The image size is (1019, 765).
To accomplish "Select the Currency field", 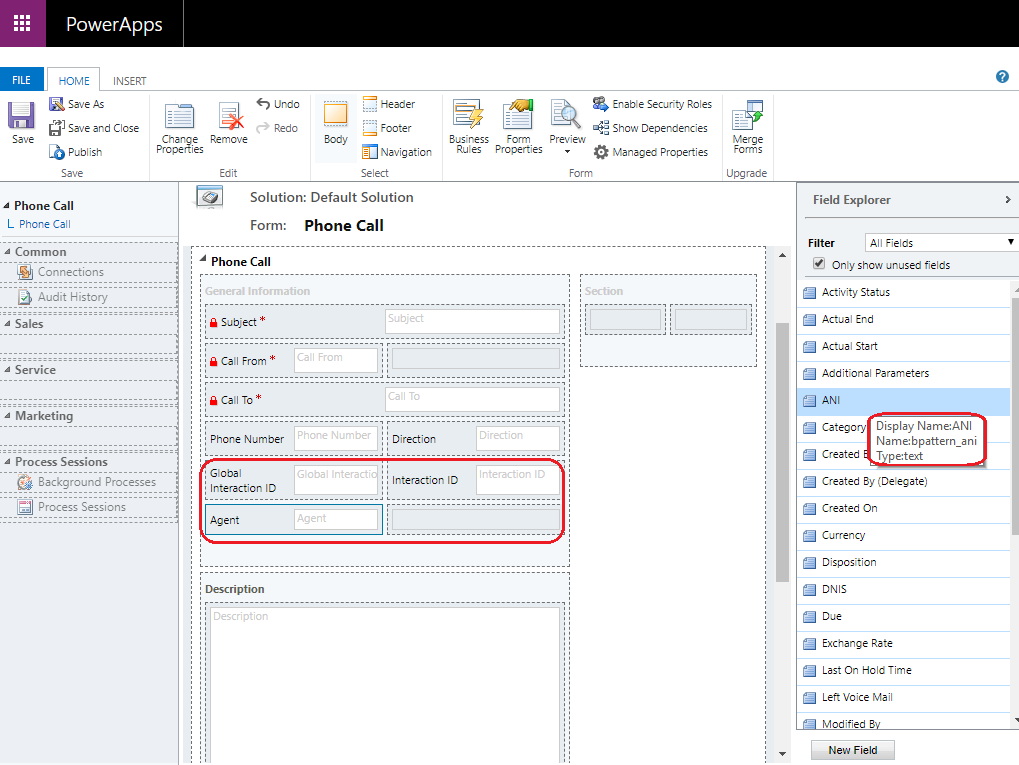I will [904, 535].
